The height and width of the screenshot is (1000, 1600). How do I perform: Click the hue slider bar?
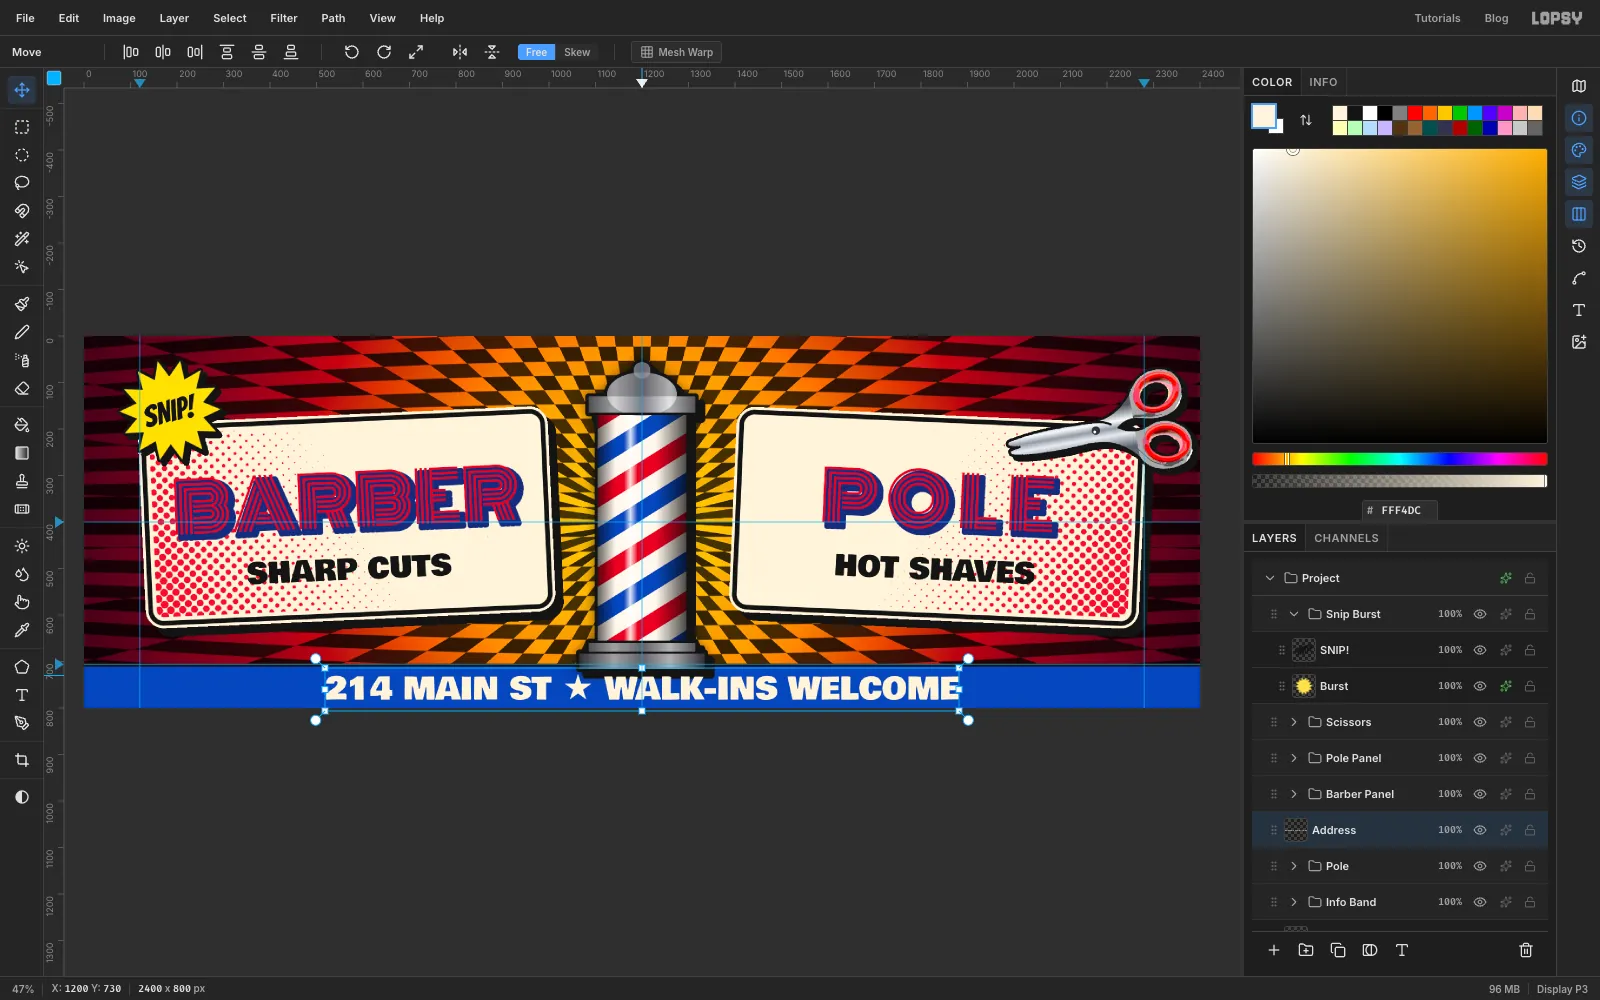pyautogui.click(x=1400, y=459)
